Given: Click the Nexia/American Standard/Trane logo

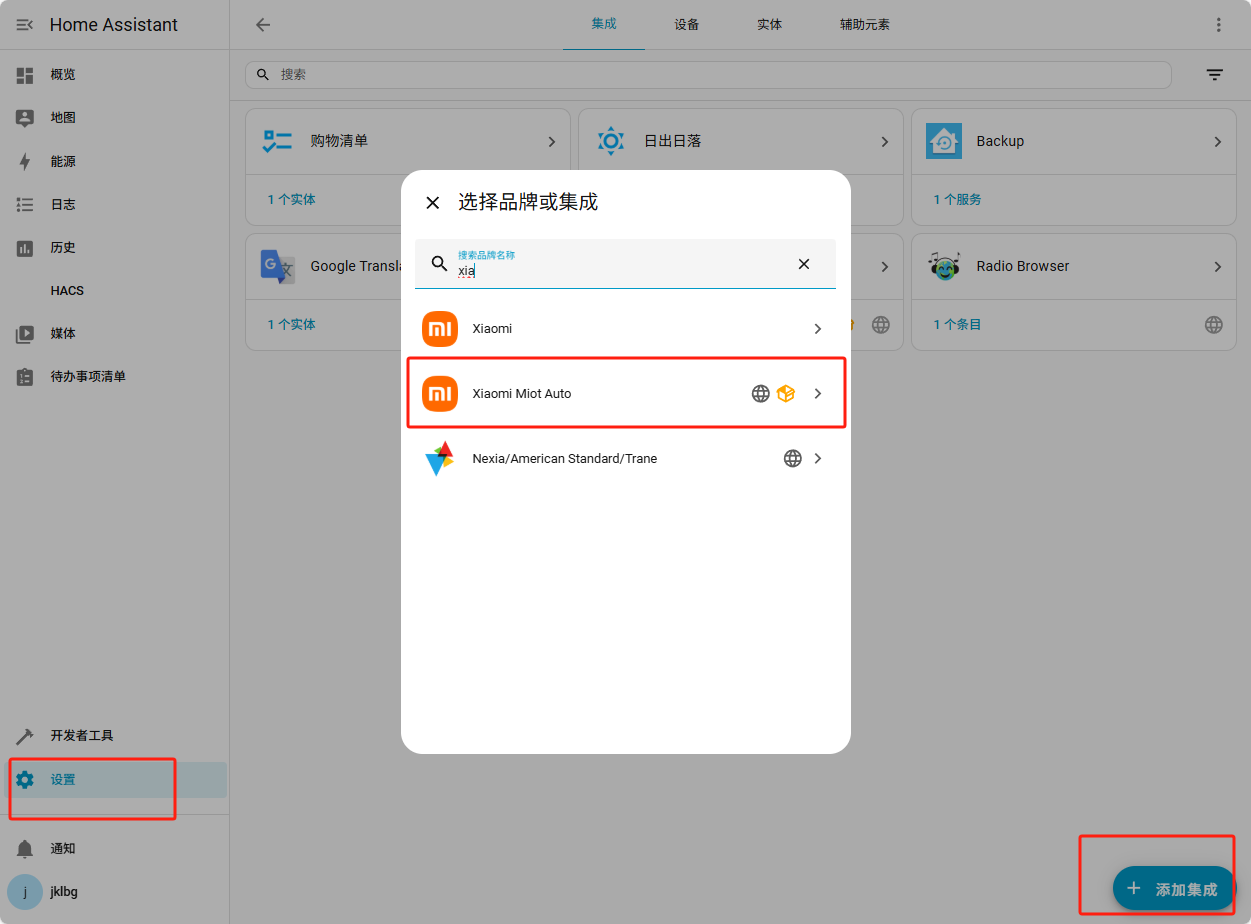Looking at the screenshot, I should 440,459.
